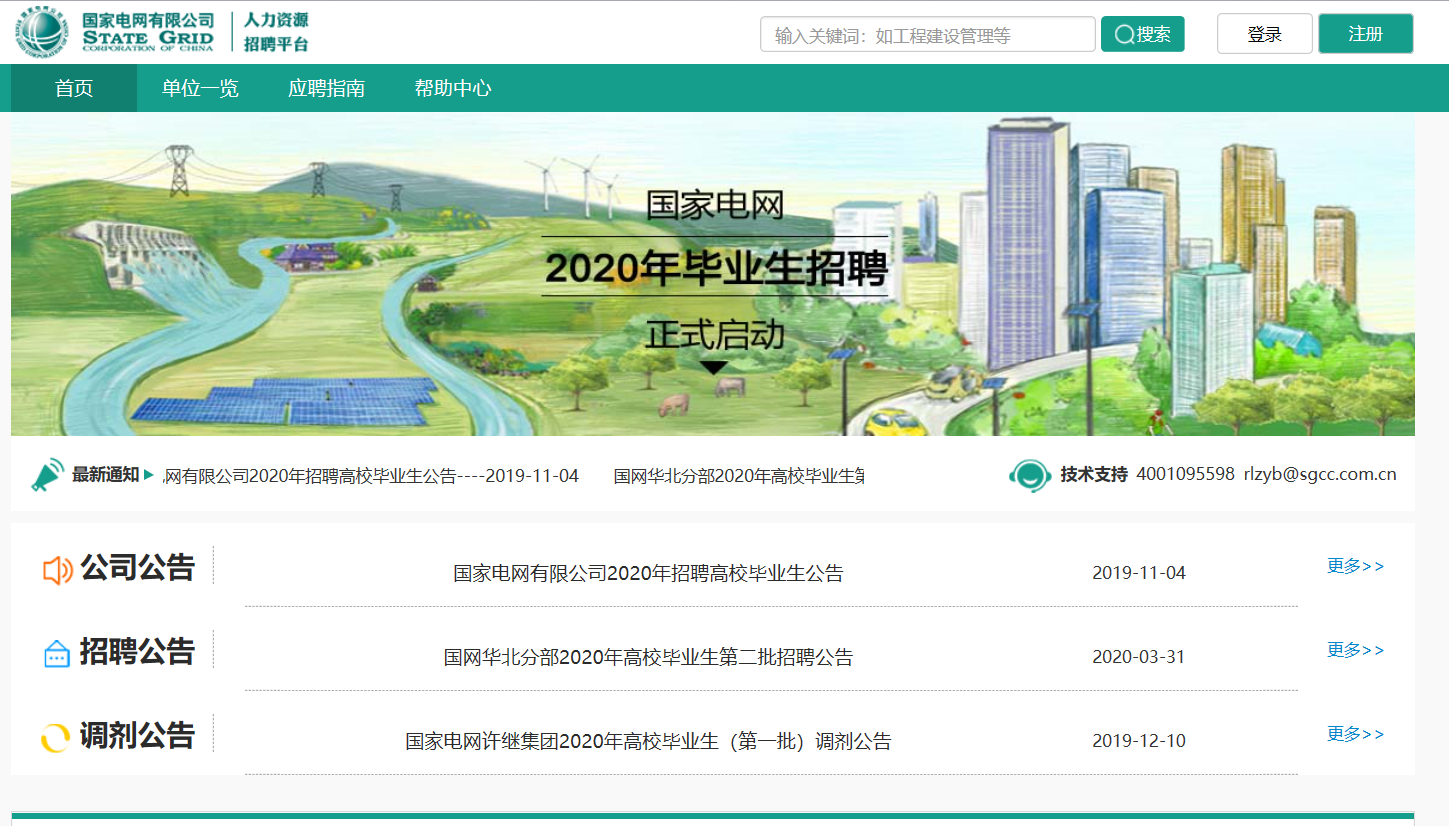Image resolution: width=1449 pixels, height=826 pixels.
Task: Open the 应聘指南 navigation tab
Action: pos(326,88)
